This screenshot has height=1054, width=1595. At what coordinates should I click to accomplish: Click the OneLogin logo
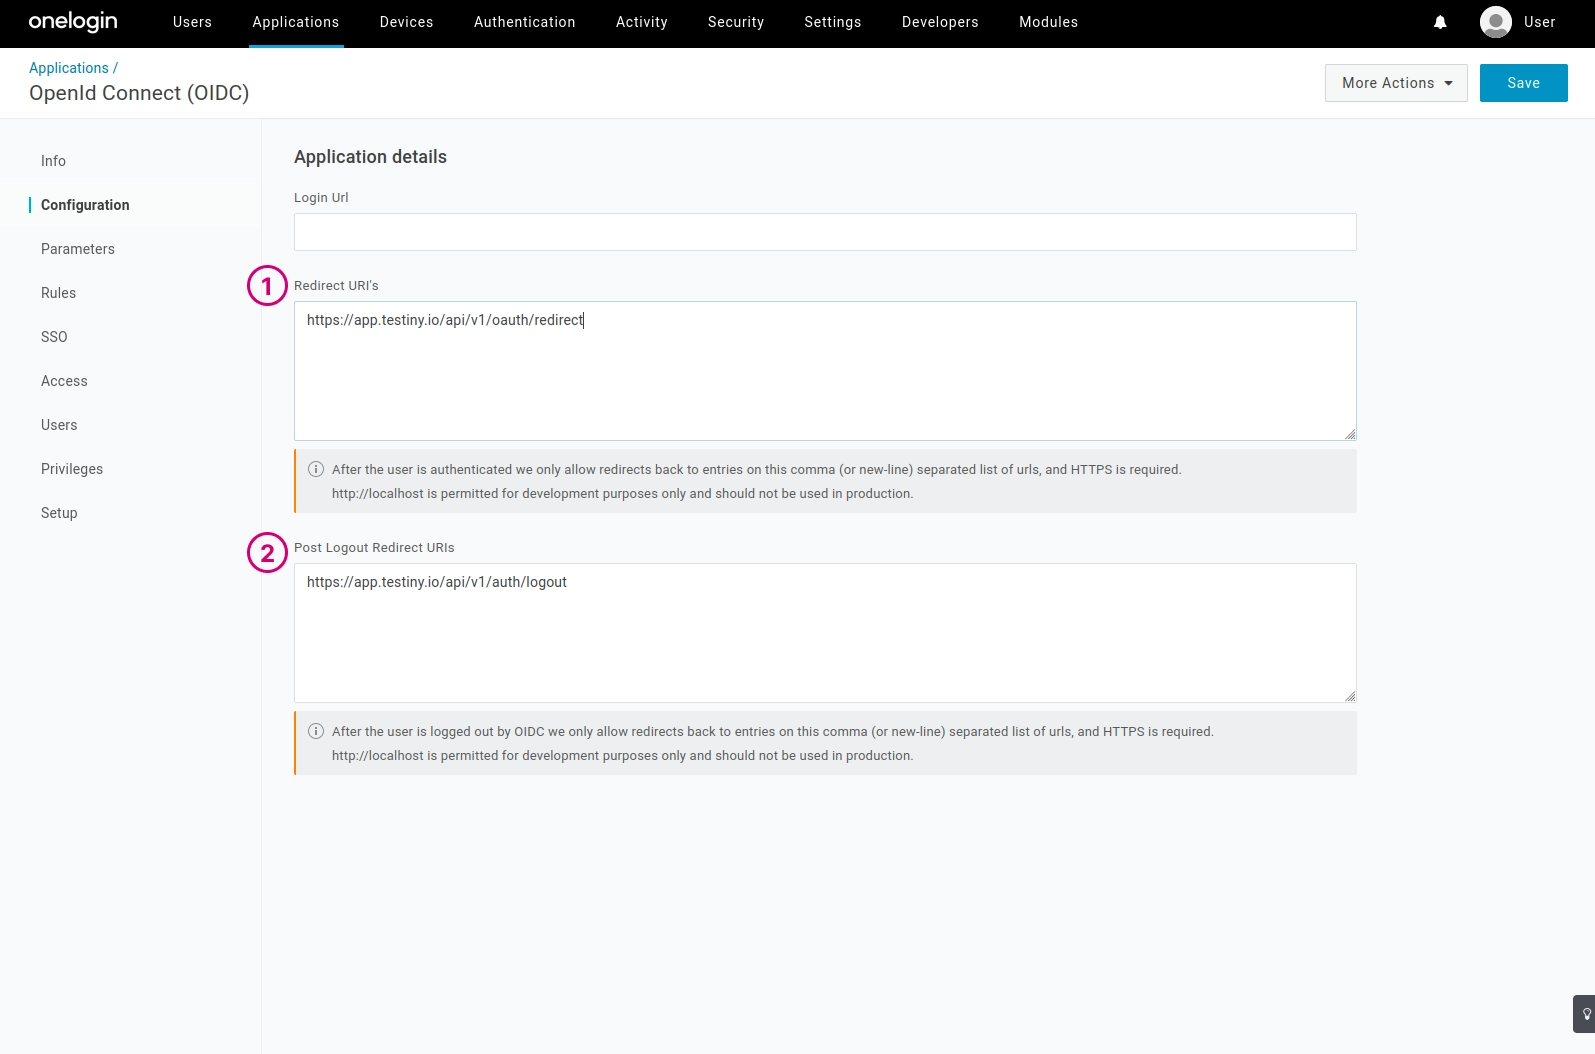[73, 22]
